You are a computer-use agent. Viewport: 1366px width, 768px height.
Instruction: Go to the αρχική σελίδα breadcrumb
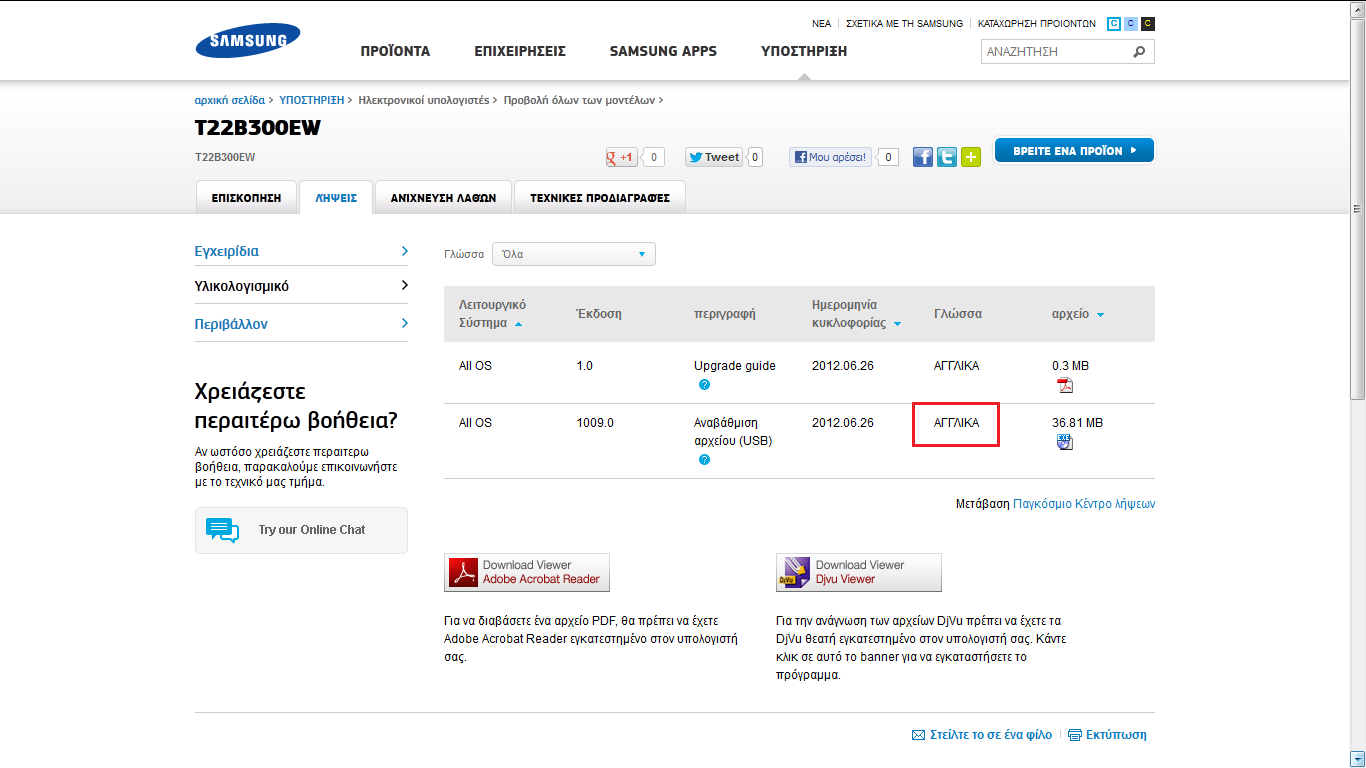(230, 100)
